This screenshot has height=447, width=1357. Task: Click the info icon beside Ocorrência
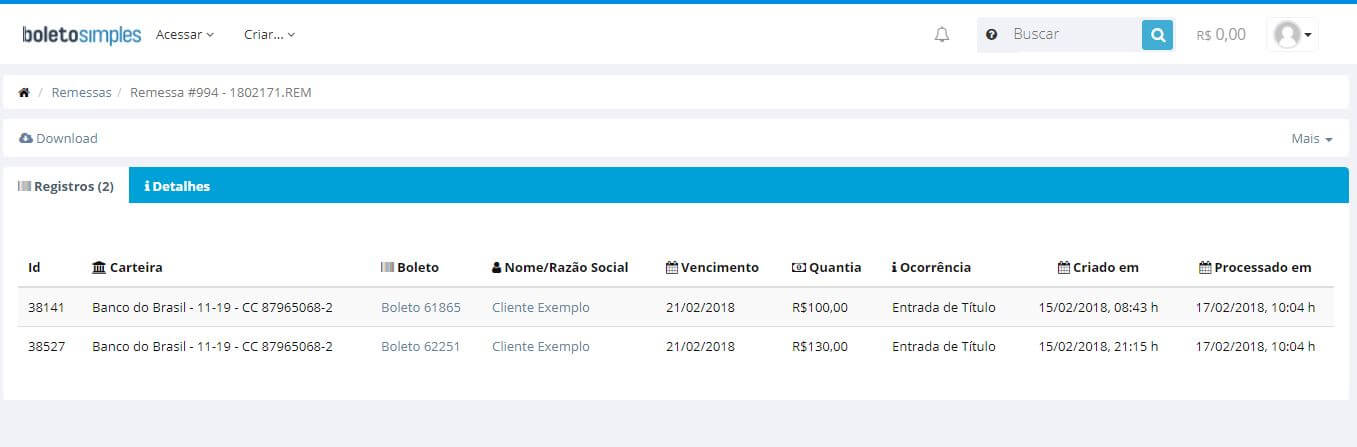(894, 268)
